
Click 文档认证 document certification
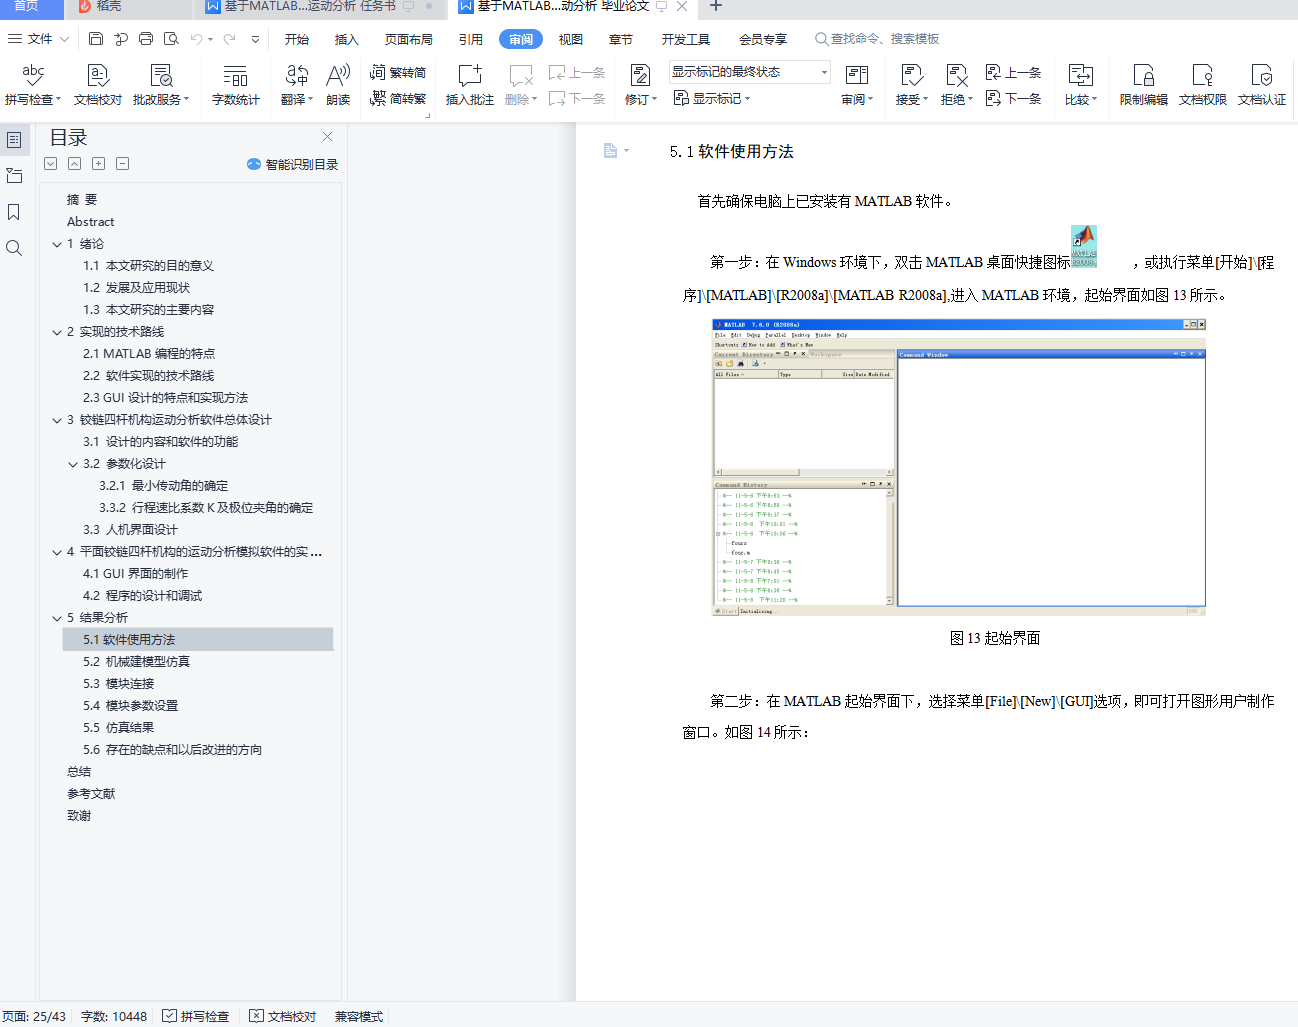(1262, 84)
